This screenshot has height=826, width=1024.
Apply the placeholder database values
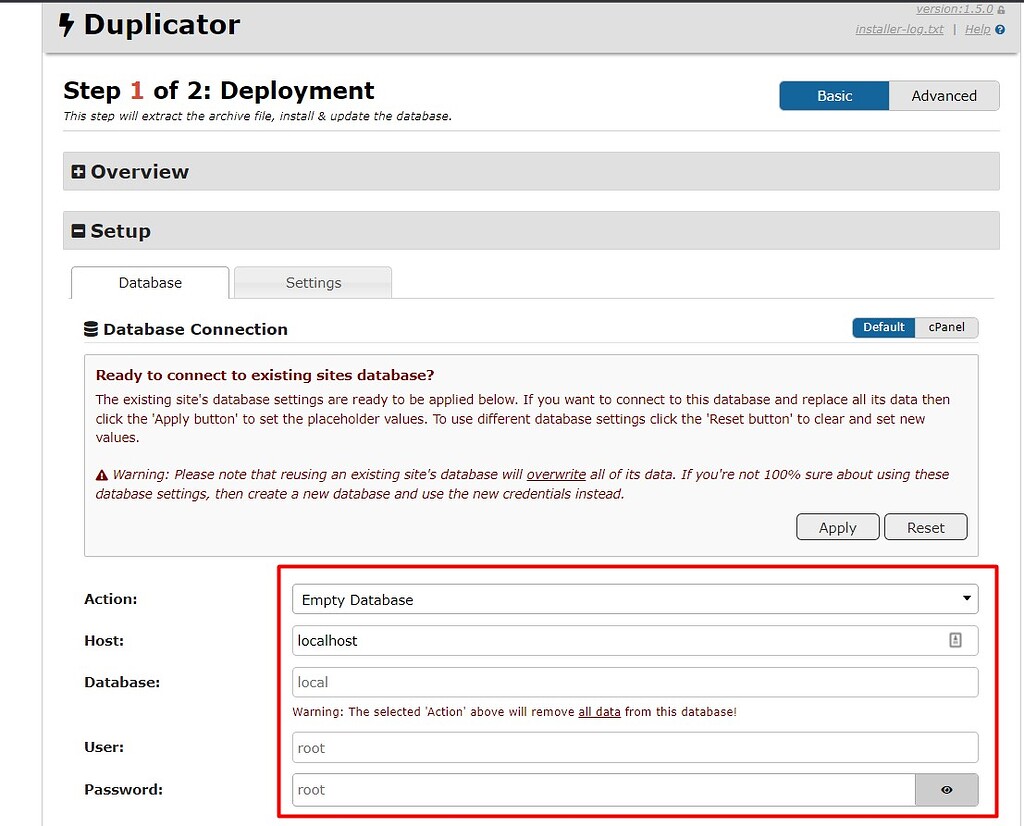(837, 527)
